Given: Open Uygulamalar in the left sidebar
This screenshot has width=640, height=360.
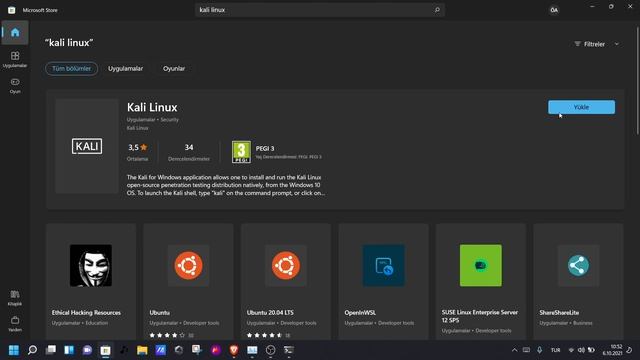Looking at the screenshot, I should click(x=15, y=59).
